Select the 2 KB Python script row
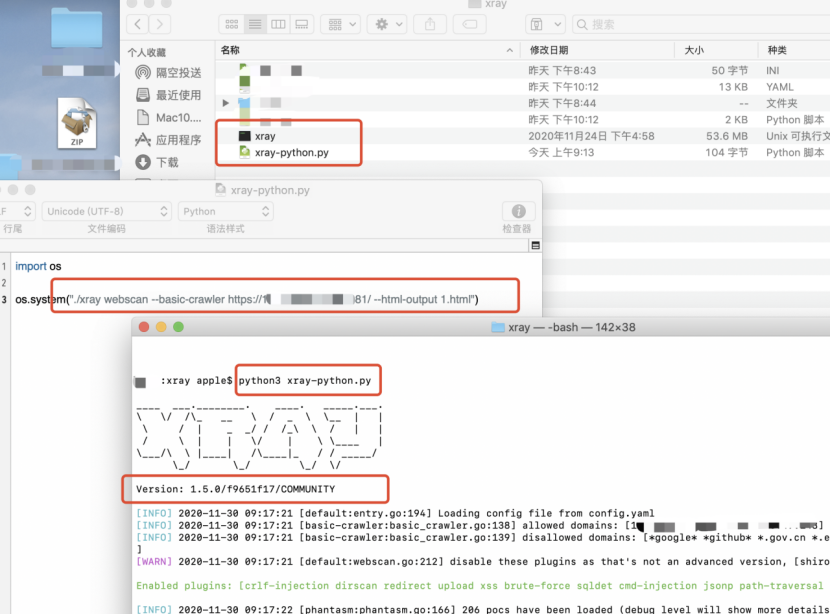 click(523, 119)
